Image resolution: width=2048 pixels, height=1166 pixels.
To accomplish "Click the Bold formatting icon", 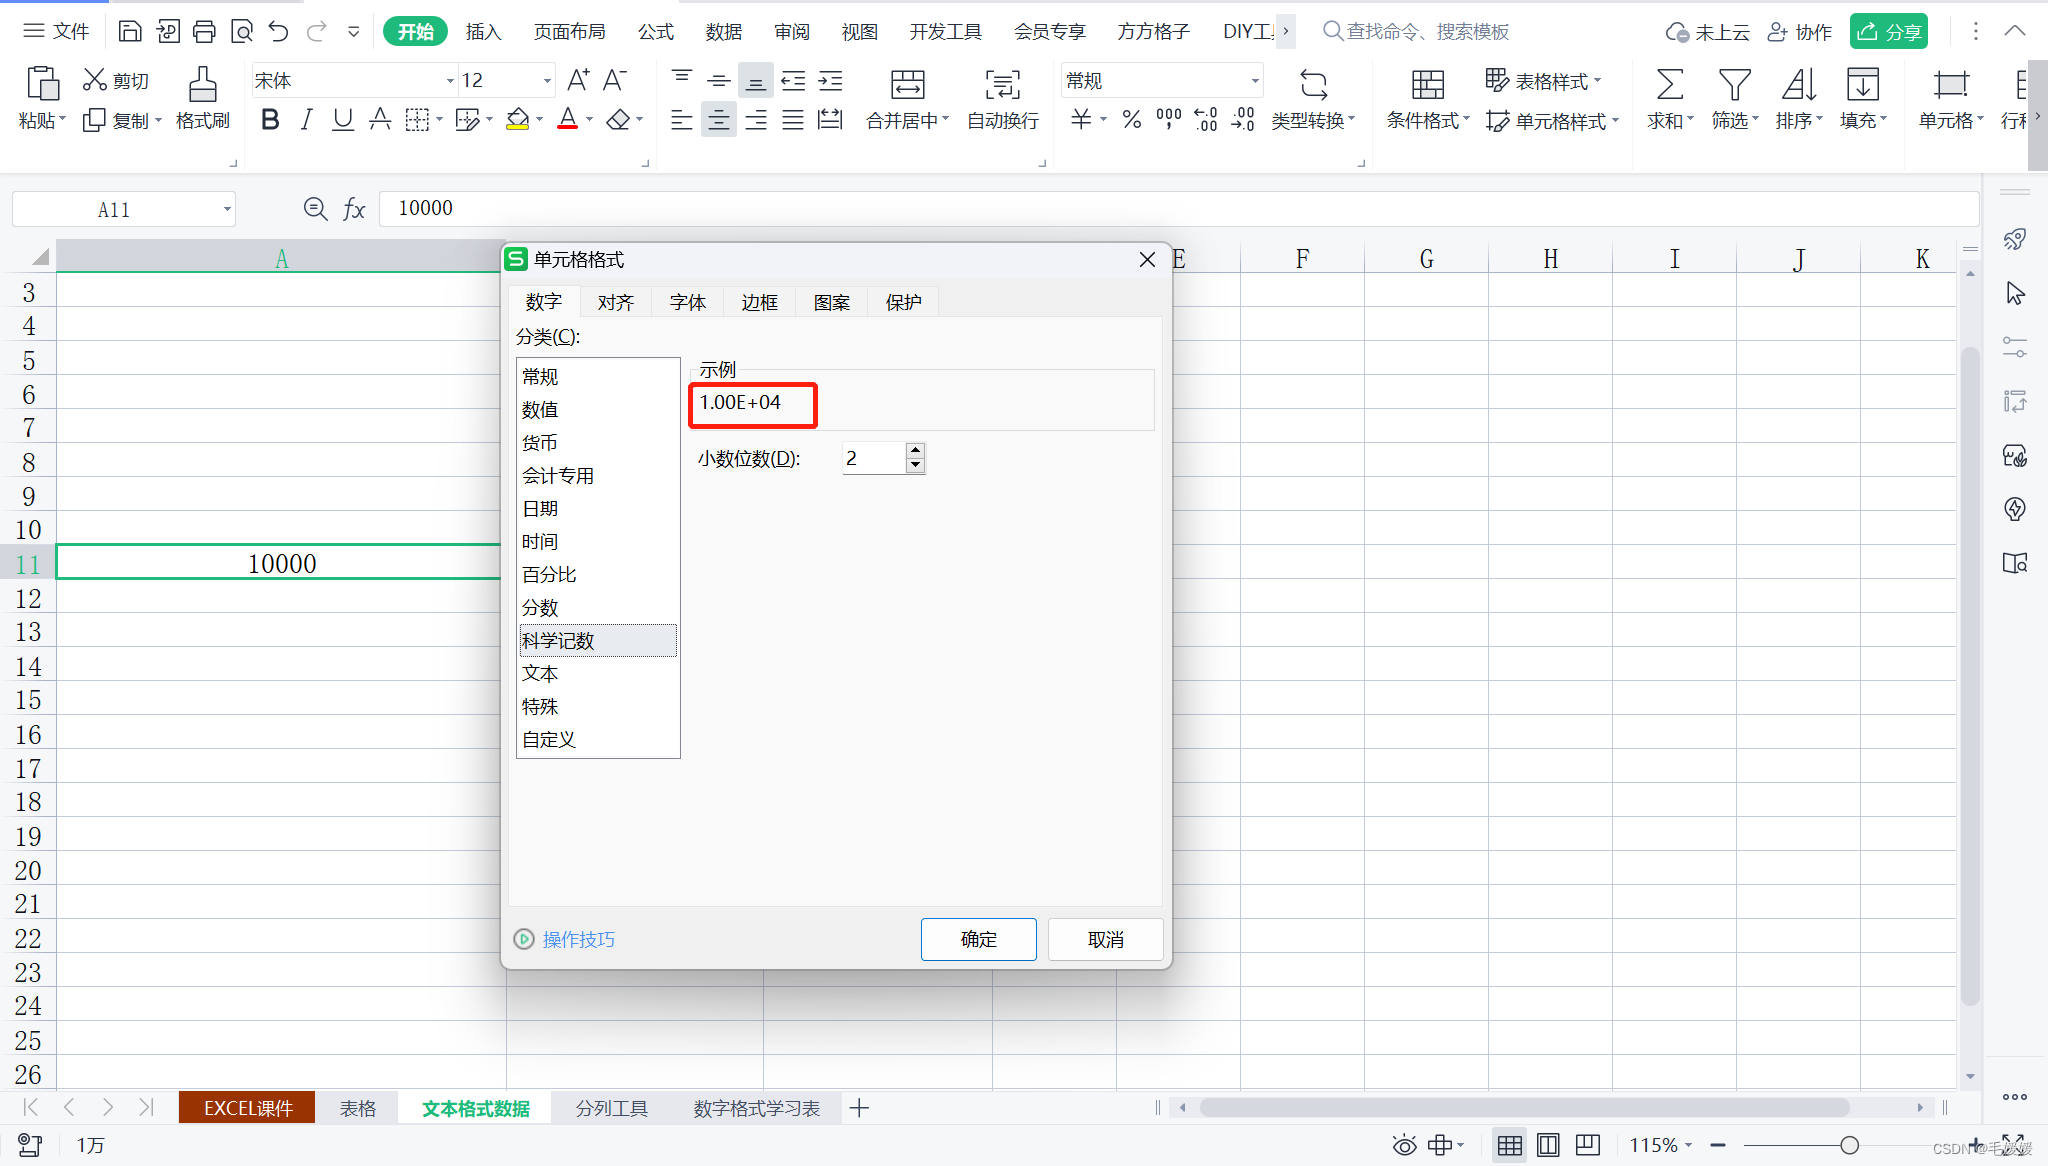I will [x=270, y=120].
